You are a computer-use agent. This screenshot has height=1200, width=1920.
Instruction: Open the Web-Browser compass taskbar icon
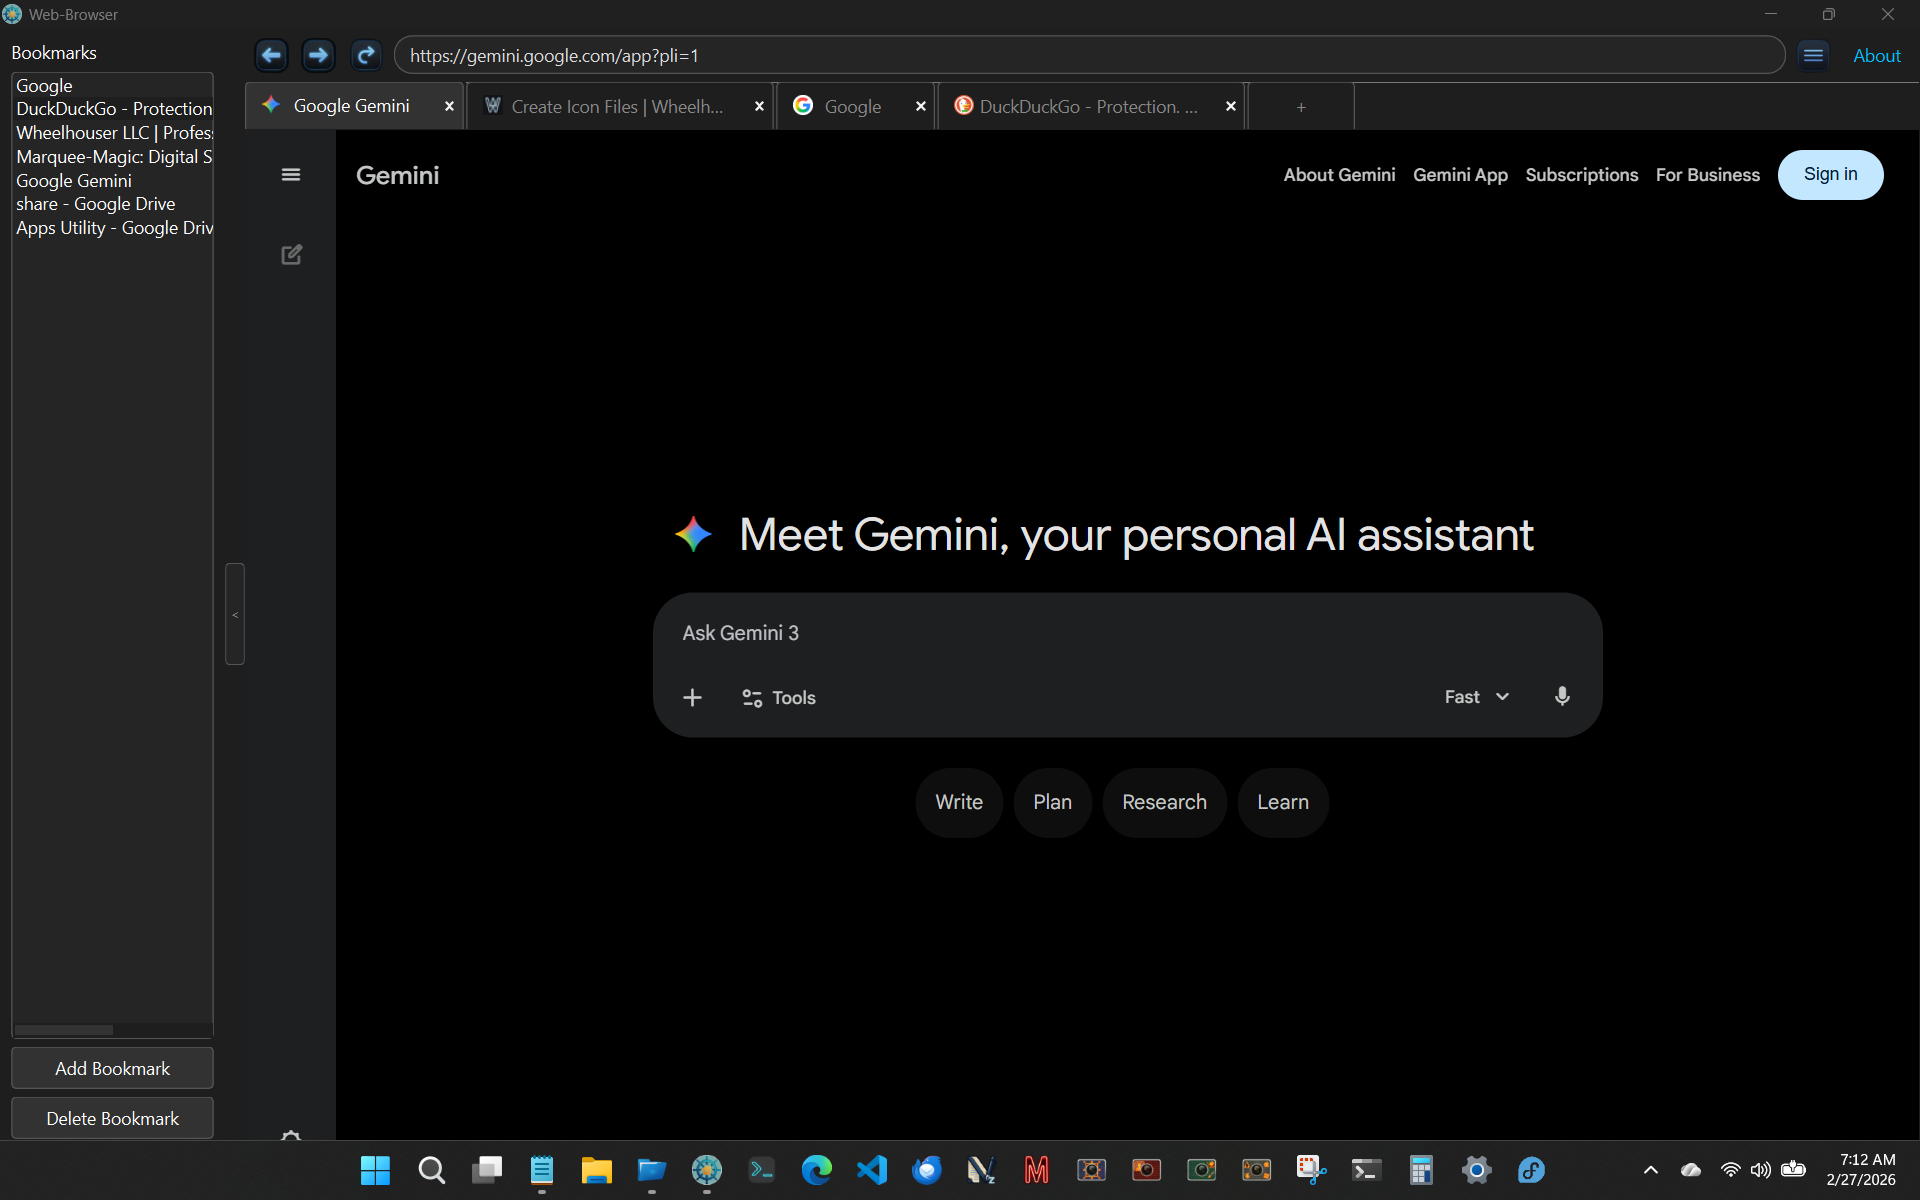(707, 1170)
